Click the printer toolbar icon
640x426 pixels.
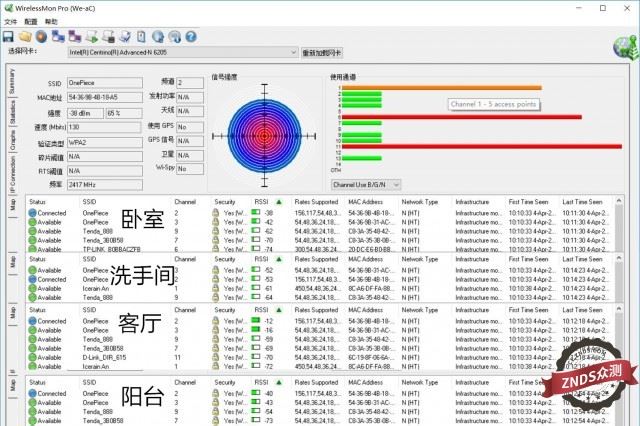125,37
